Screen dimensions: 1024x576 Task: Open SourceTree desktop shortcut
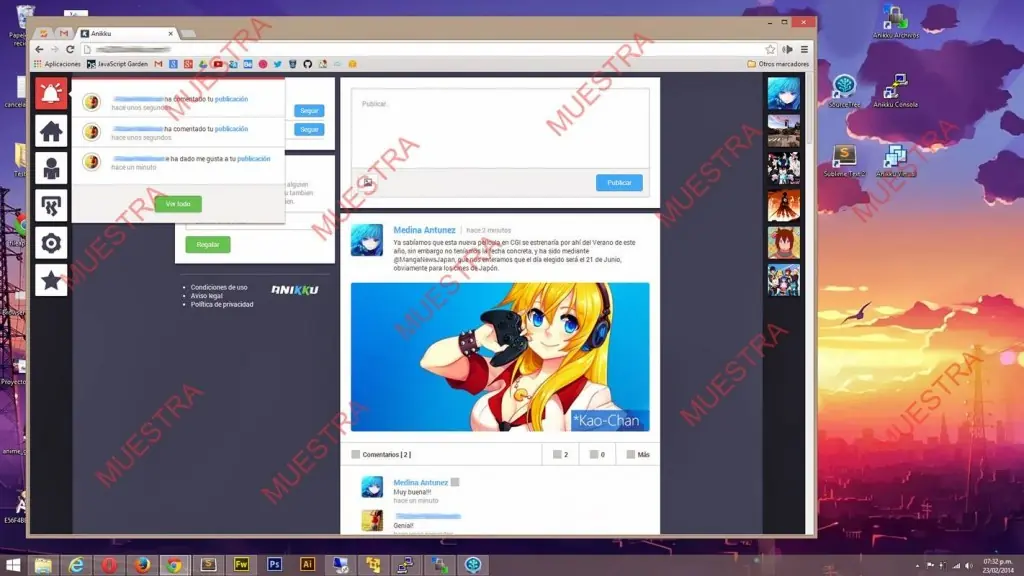844,90
